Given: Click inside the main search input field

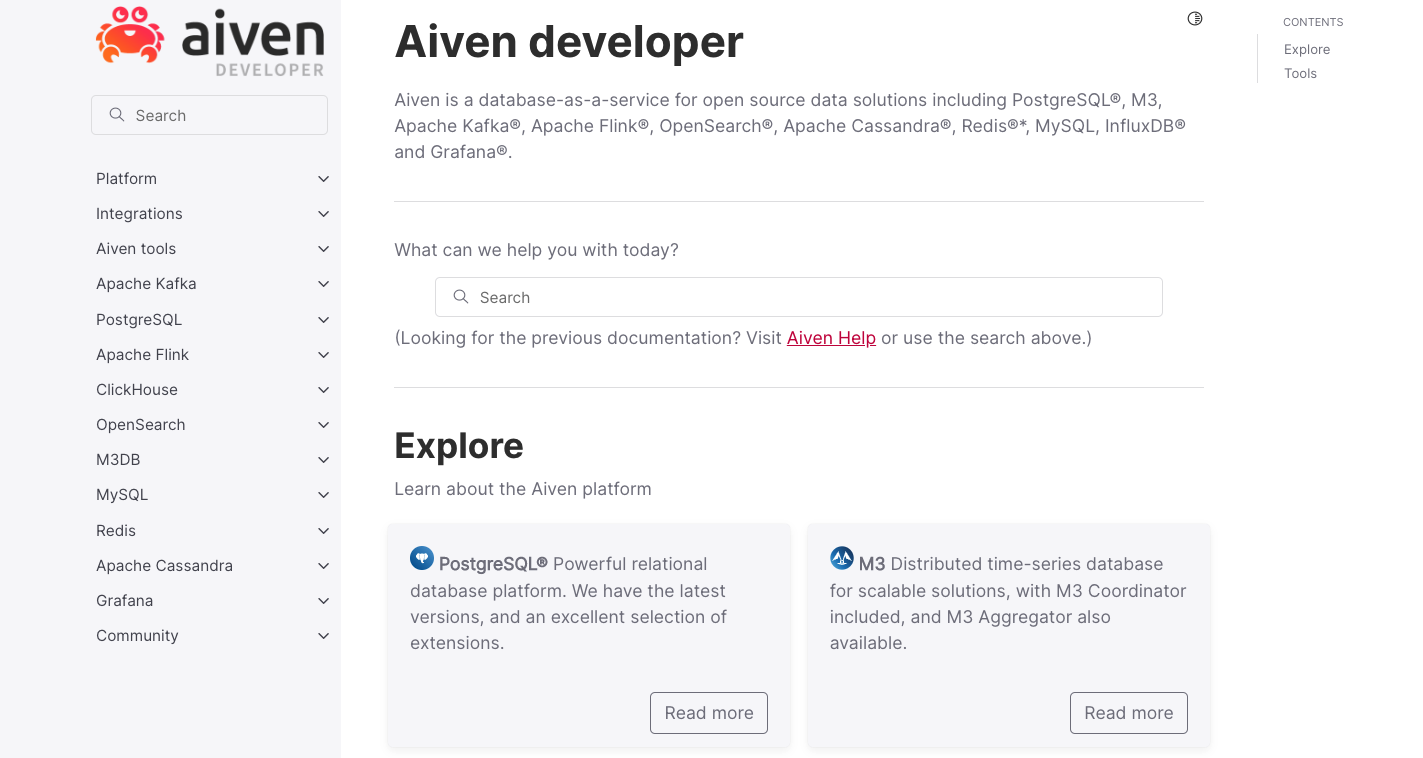Looking at the screenshot, I should [x=798, y=297].
